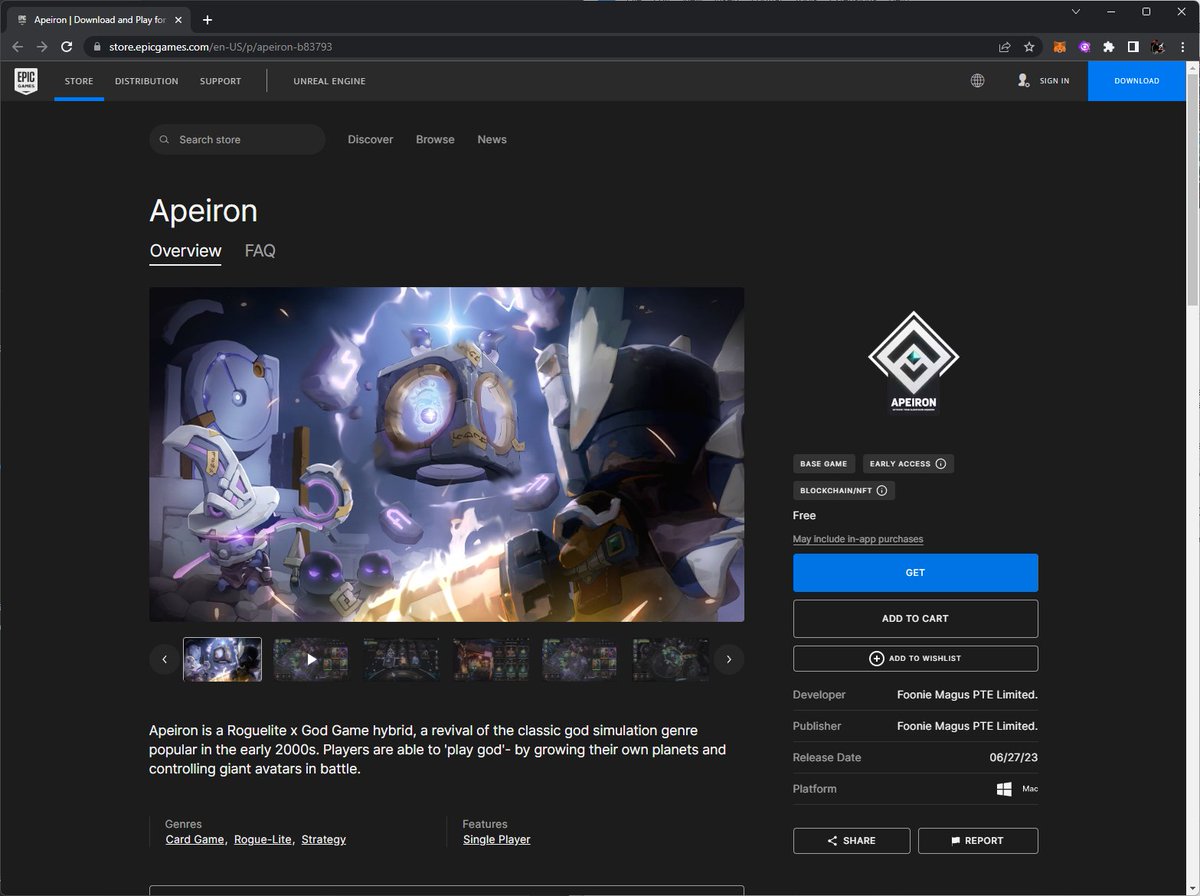The width and height of the screenshot is (1200, 896).
Task: Open the News section
Action: [492, 140]
